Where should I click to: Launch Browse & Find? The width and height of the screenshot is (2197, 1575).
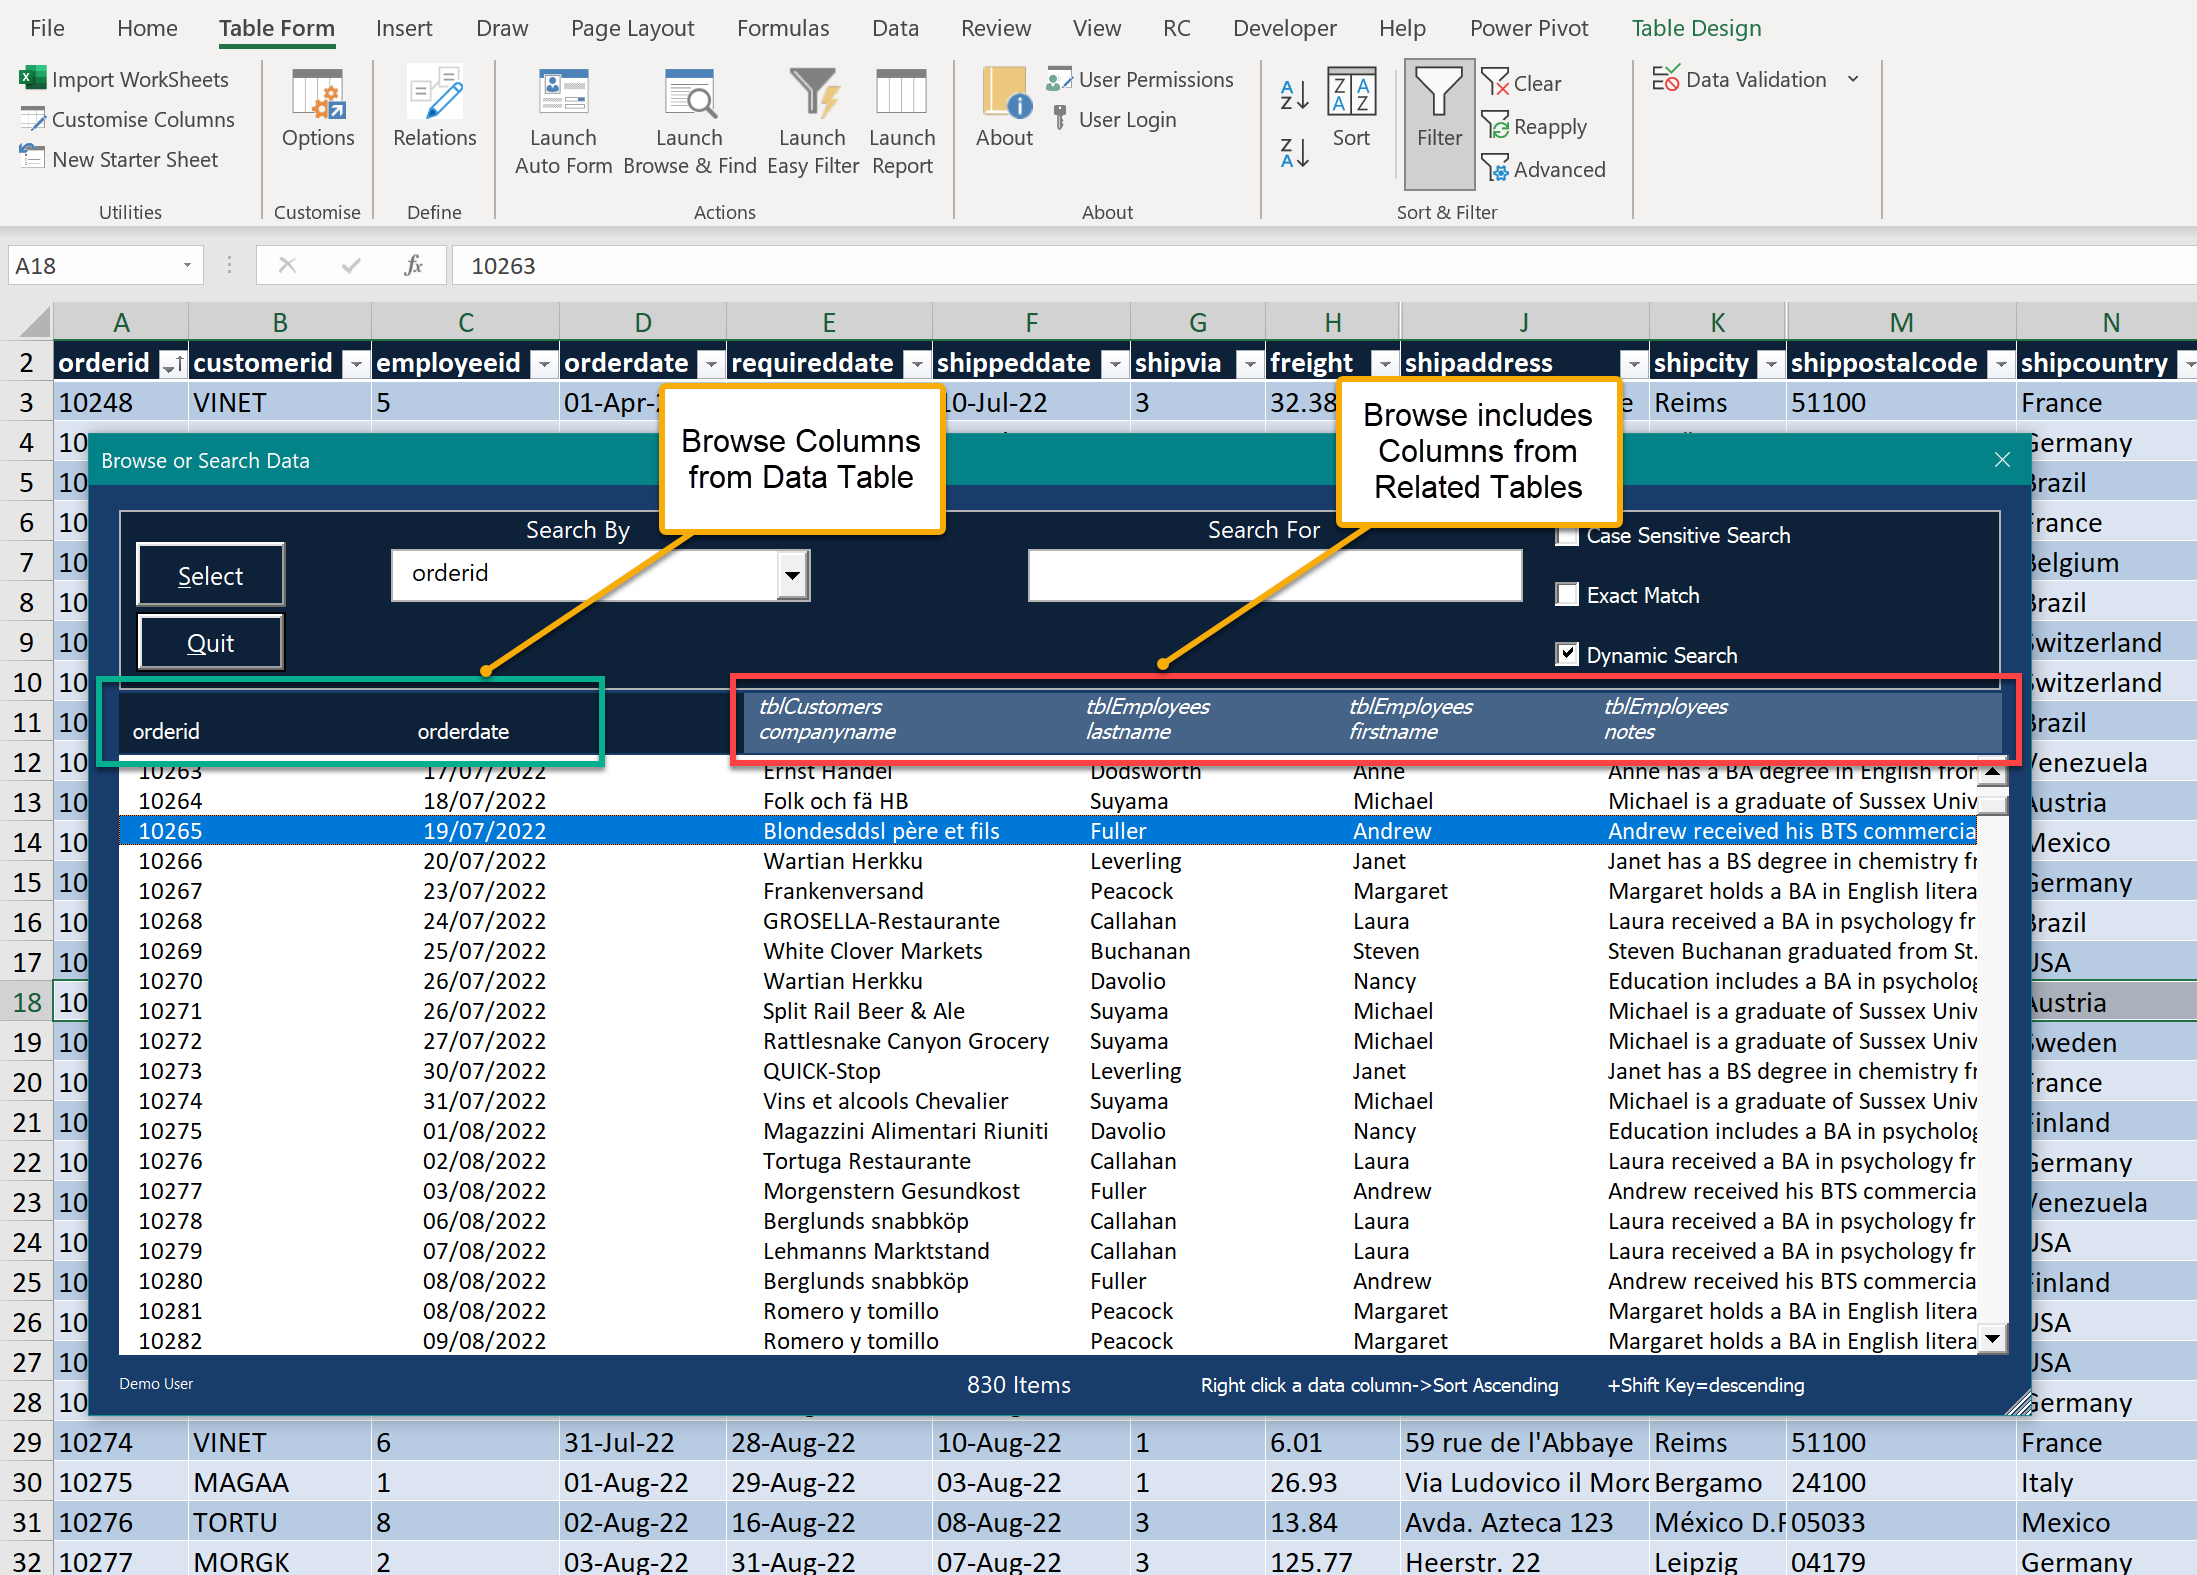pos(689,122)
